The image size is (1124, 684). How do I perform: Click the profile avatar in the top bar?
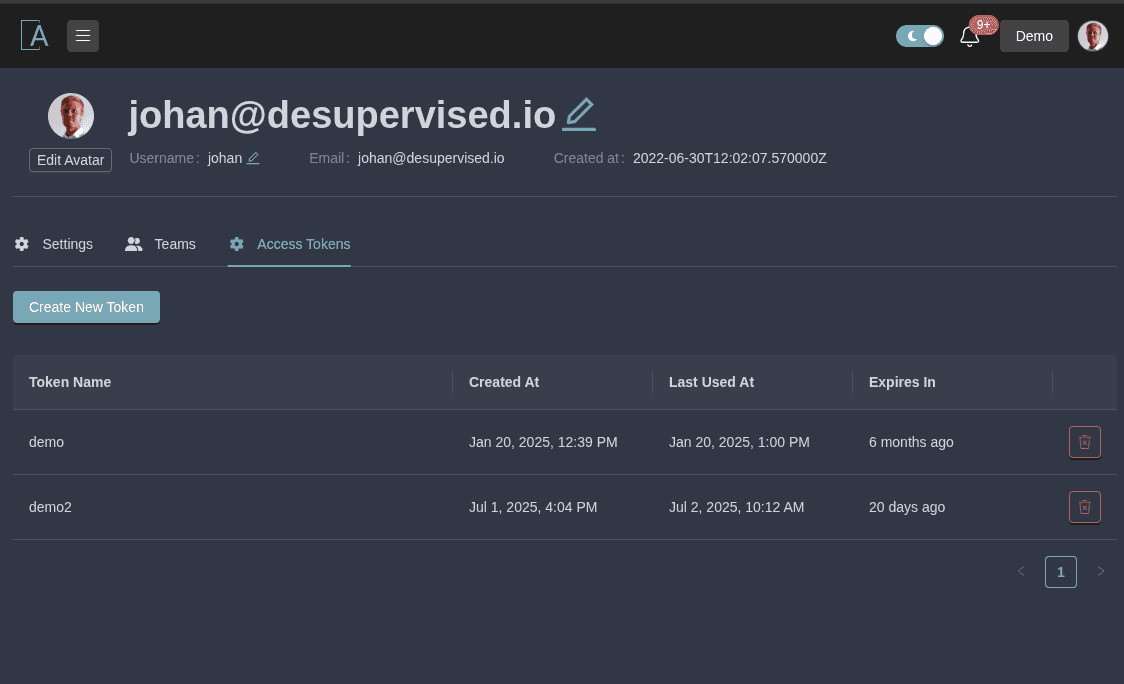click(1093, 36)
